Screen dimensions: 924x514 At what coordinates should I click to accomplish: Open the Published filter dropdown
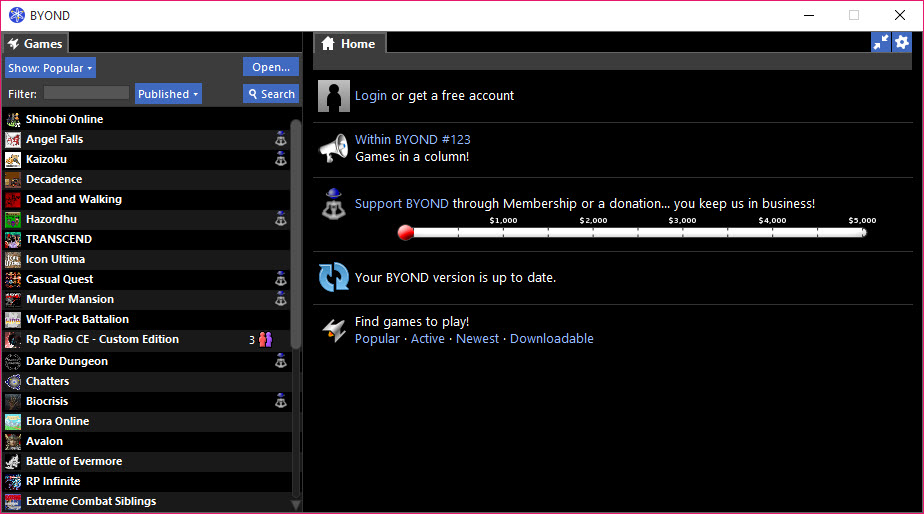coord(168,94)
